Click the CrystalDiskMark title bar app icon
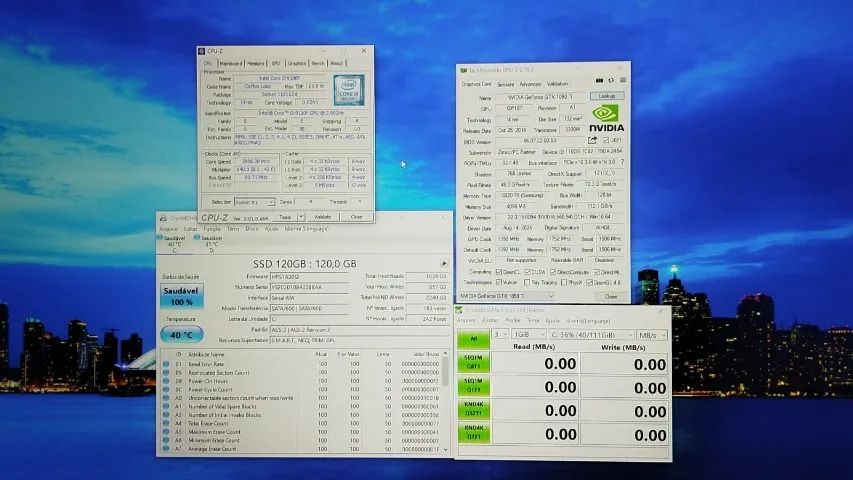The image size is (853, 480). tap(459, 310)
